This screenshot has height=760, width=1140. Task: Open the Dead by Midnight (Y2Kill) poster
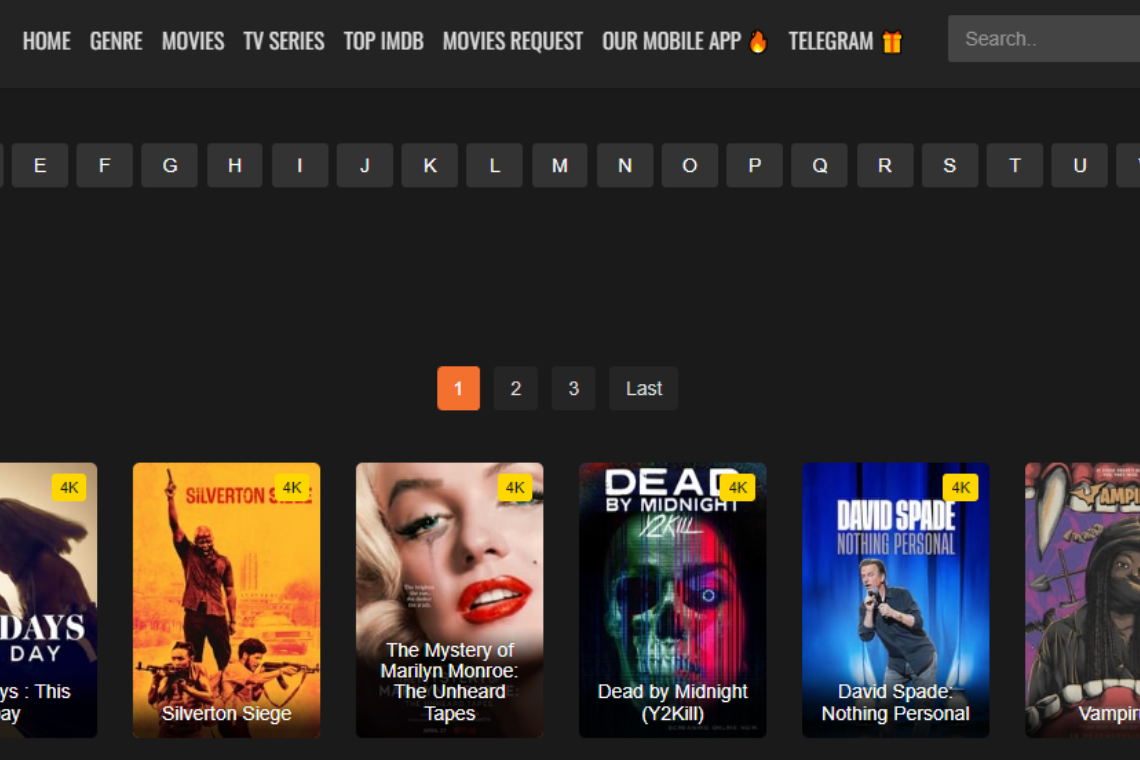(x=673, y=600)
